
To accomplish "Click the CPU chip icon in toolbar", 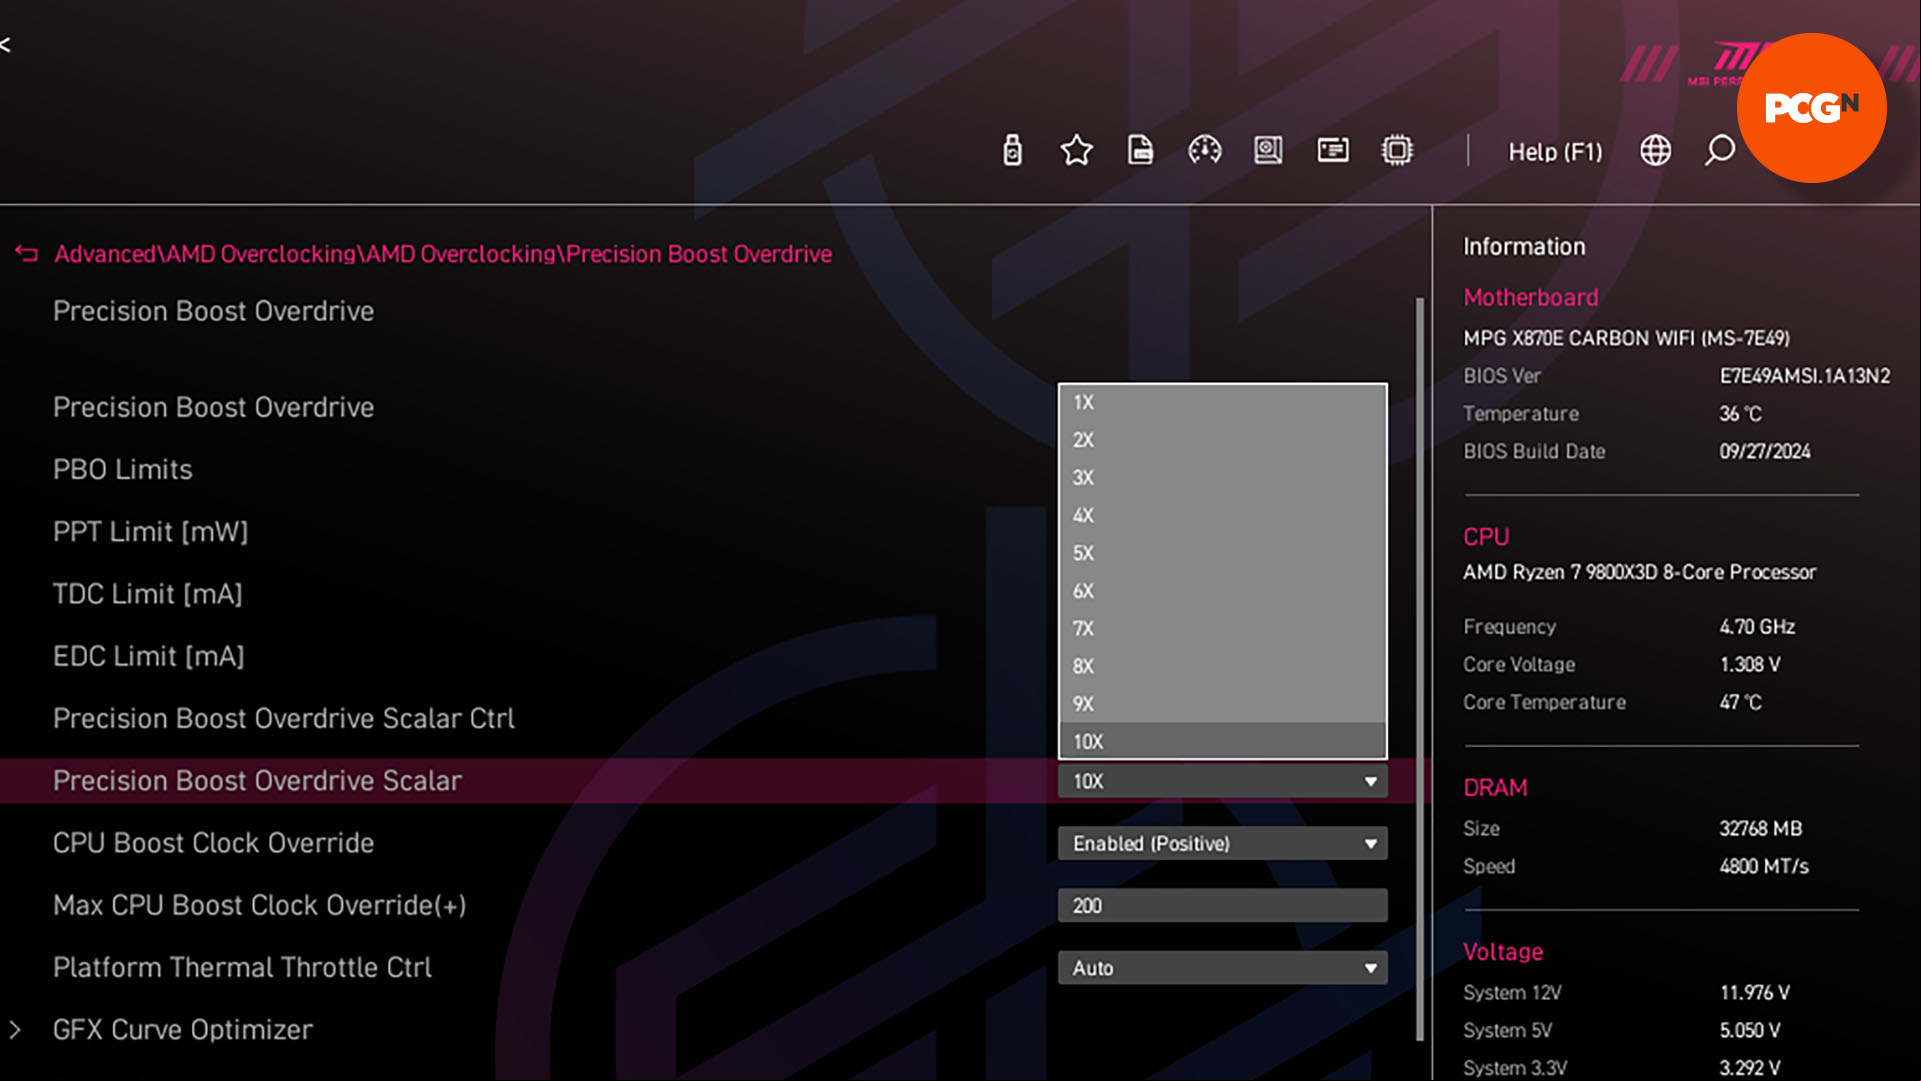I will coord(1397,151).
